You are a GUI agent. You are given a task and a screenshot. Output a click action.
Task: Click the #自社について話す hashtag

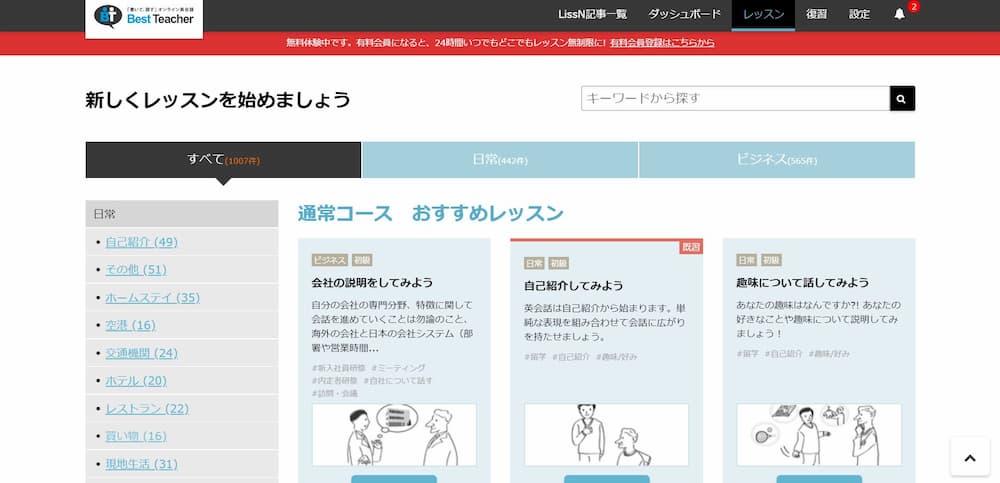tap(398, 380)
